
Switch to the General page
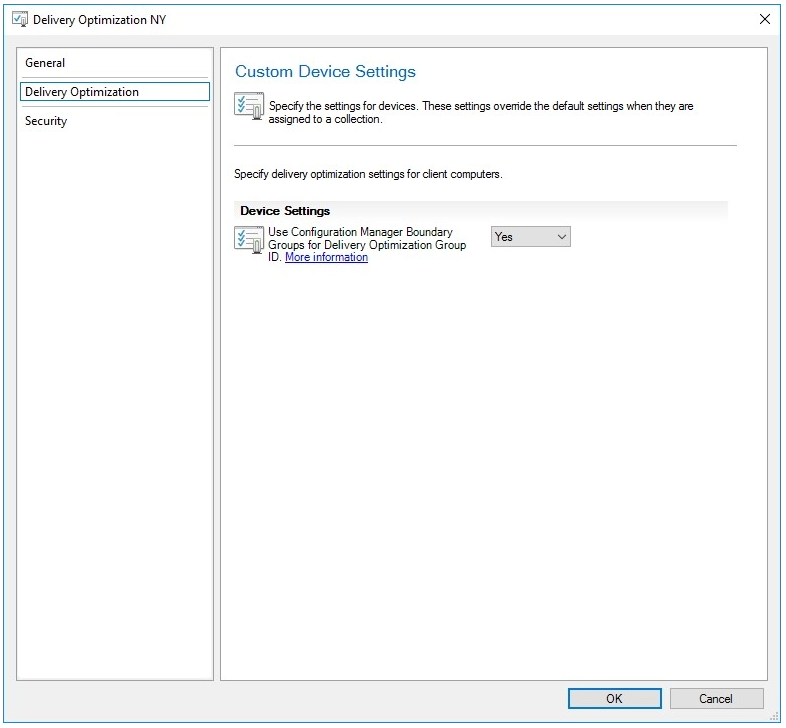pyautogui.click(x=45, y=63)
